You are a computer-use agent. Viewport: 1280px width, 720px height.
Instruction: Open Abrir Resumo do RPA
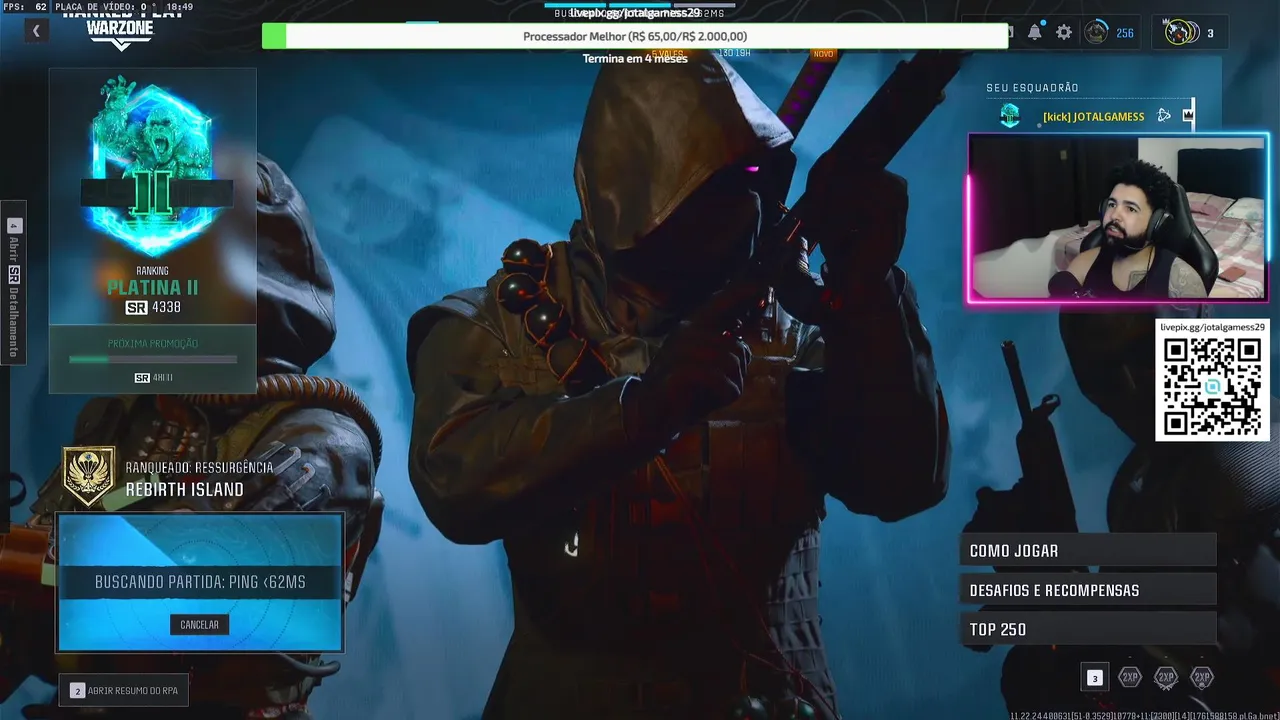click(x=125, y=690)
